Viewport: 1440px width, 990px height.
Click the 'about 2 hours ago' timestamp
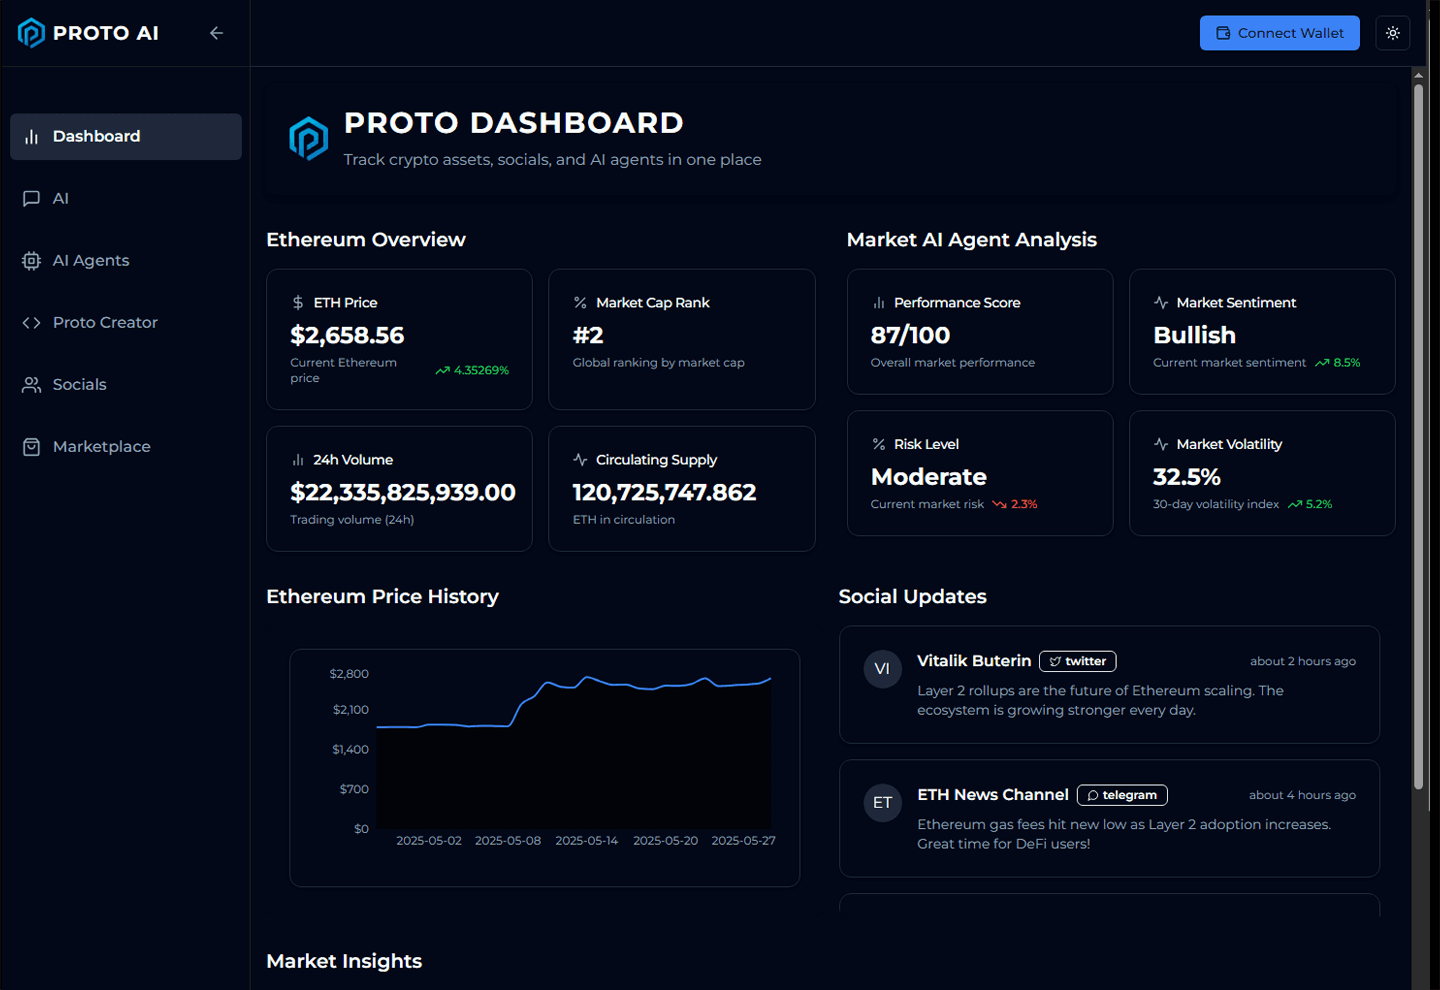pos(1303,661)
